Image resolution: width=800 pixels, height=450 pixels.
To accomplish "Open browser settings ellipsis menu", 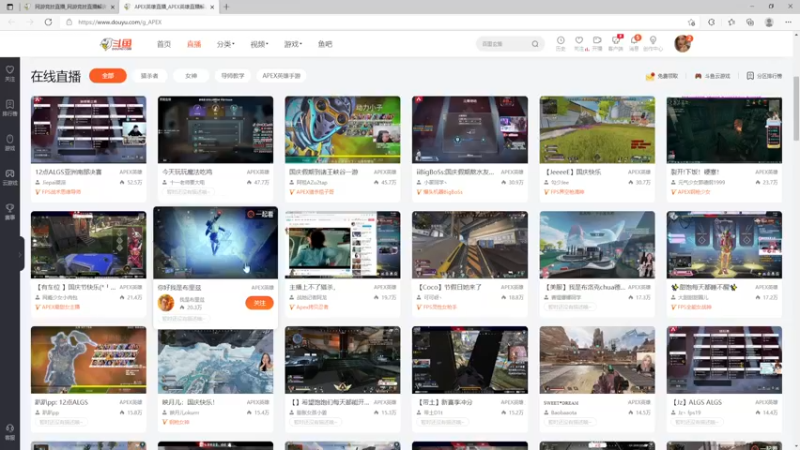I will pyautogui.click(x=788, y=22).
